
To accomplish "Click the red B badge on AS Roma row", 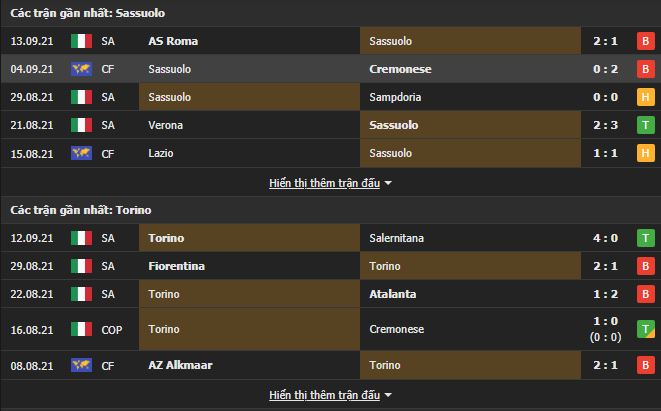I will pyautogui.click(x=646, y=41).
